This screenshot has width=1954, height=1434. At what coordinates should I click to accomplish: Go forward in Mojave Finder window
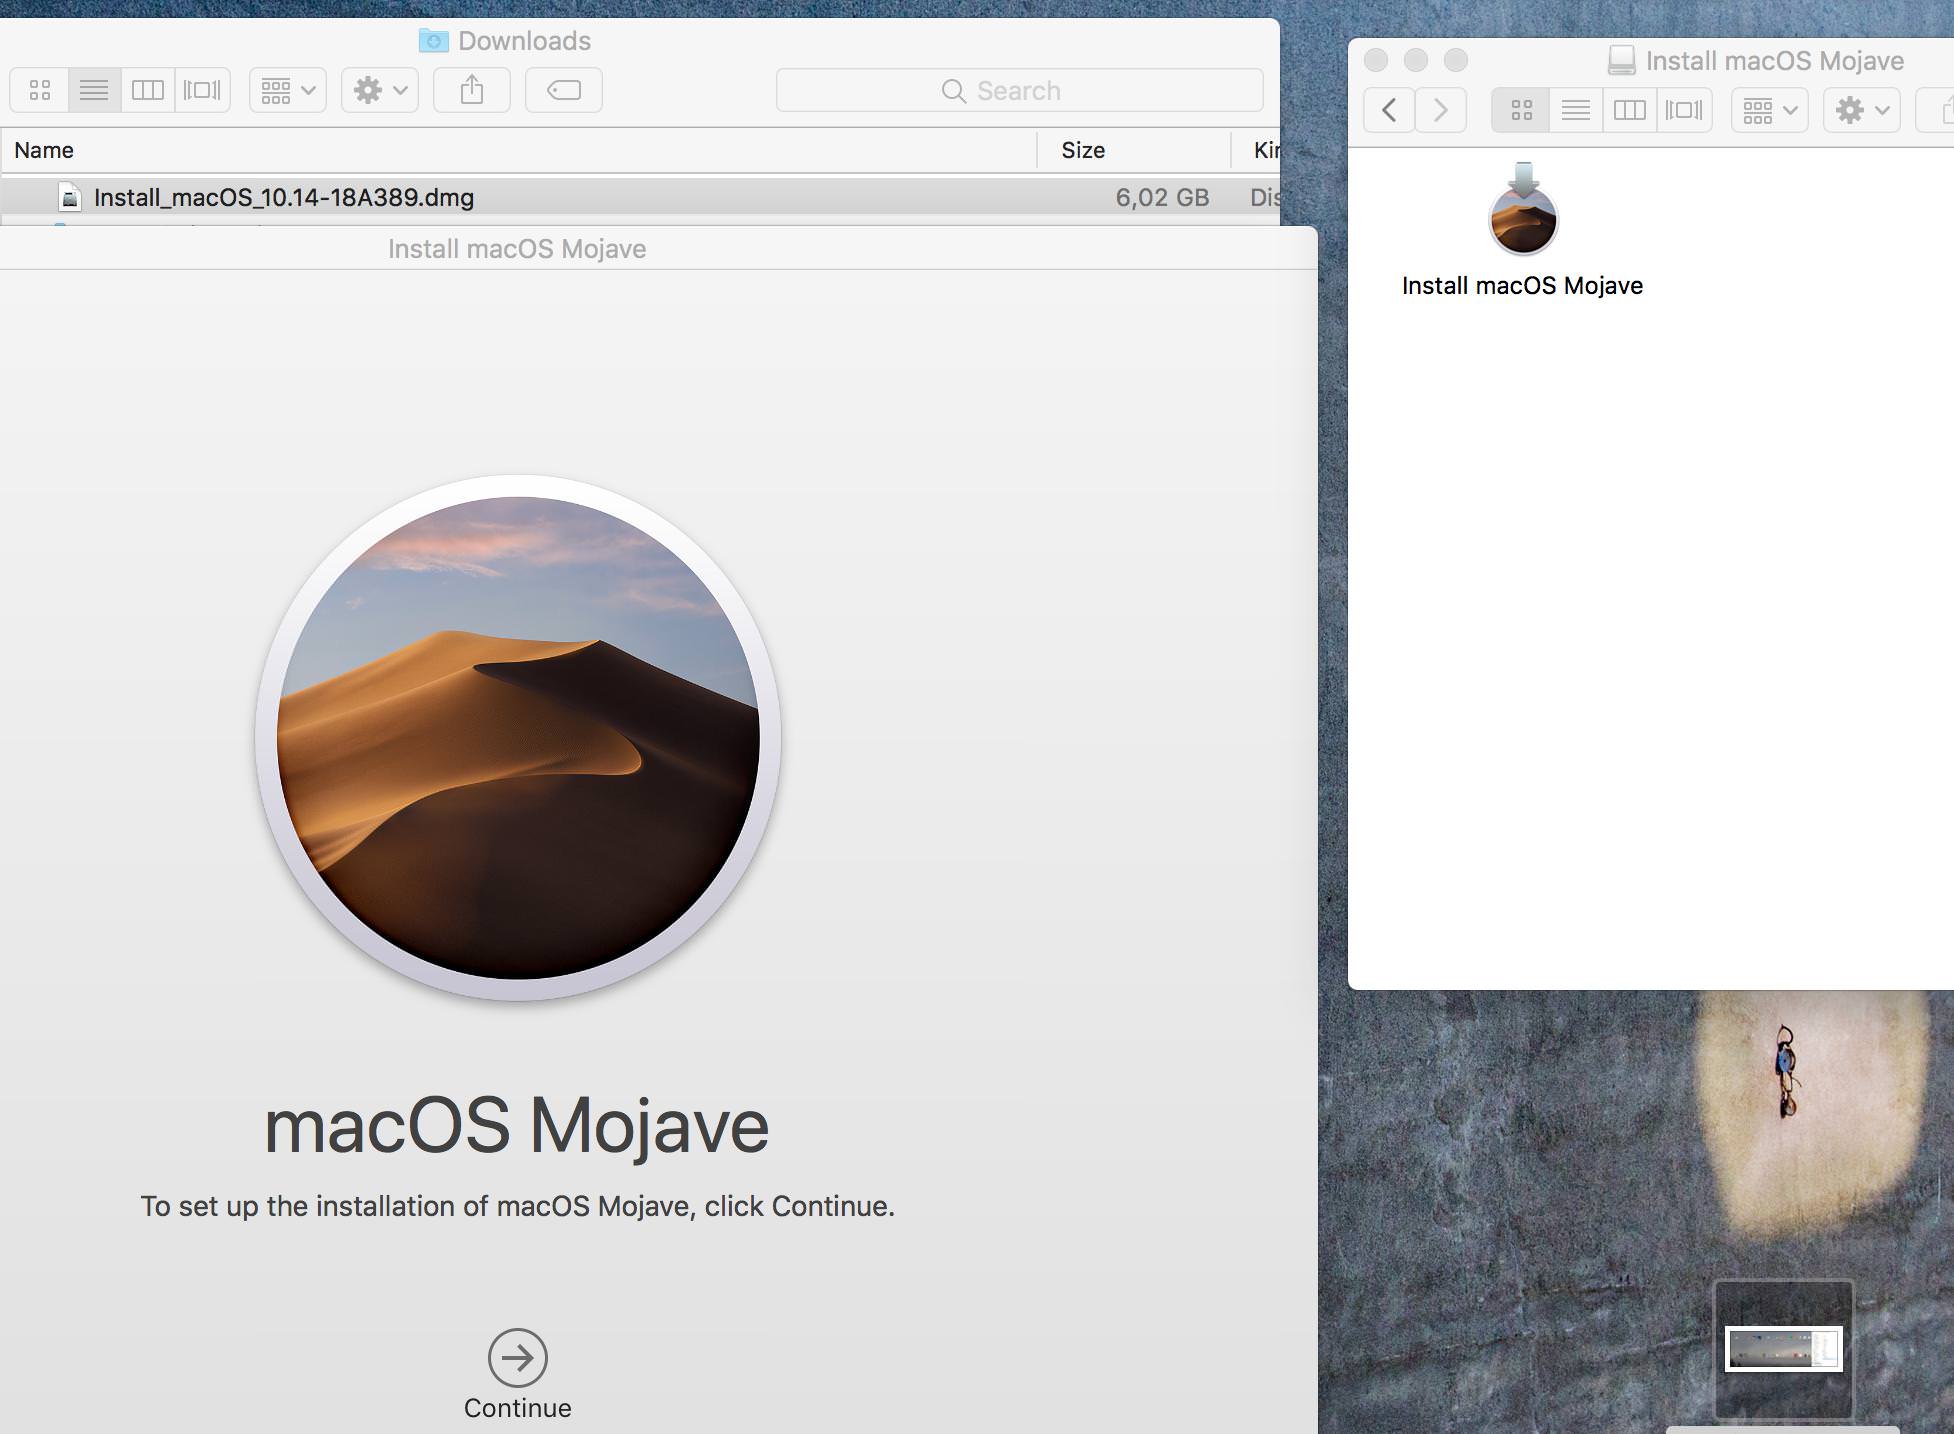pos(1441,110)
